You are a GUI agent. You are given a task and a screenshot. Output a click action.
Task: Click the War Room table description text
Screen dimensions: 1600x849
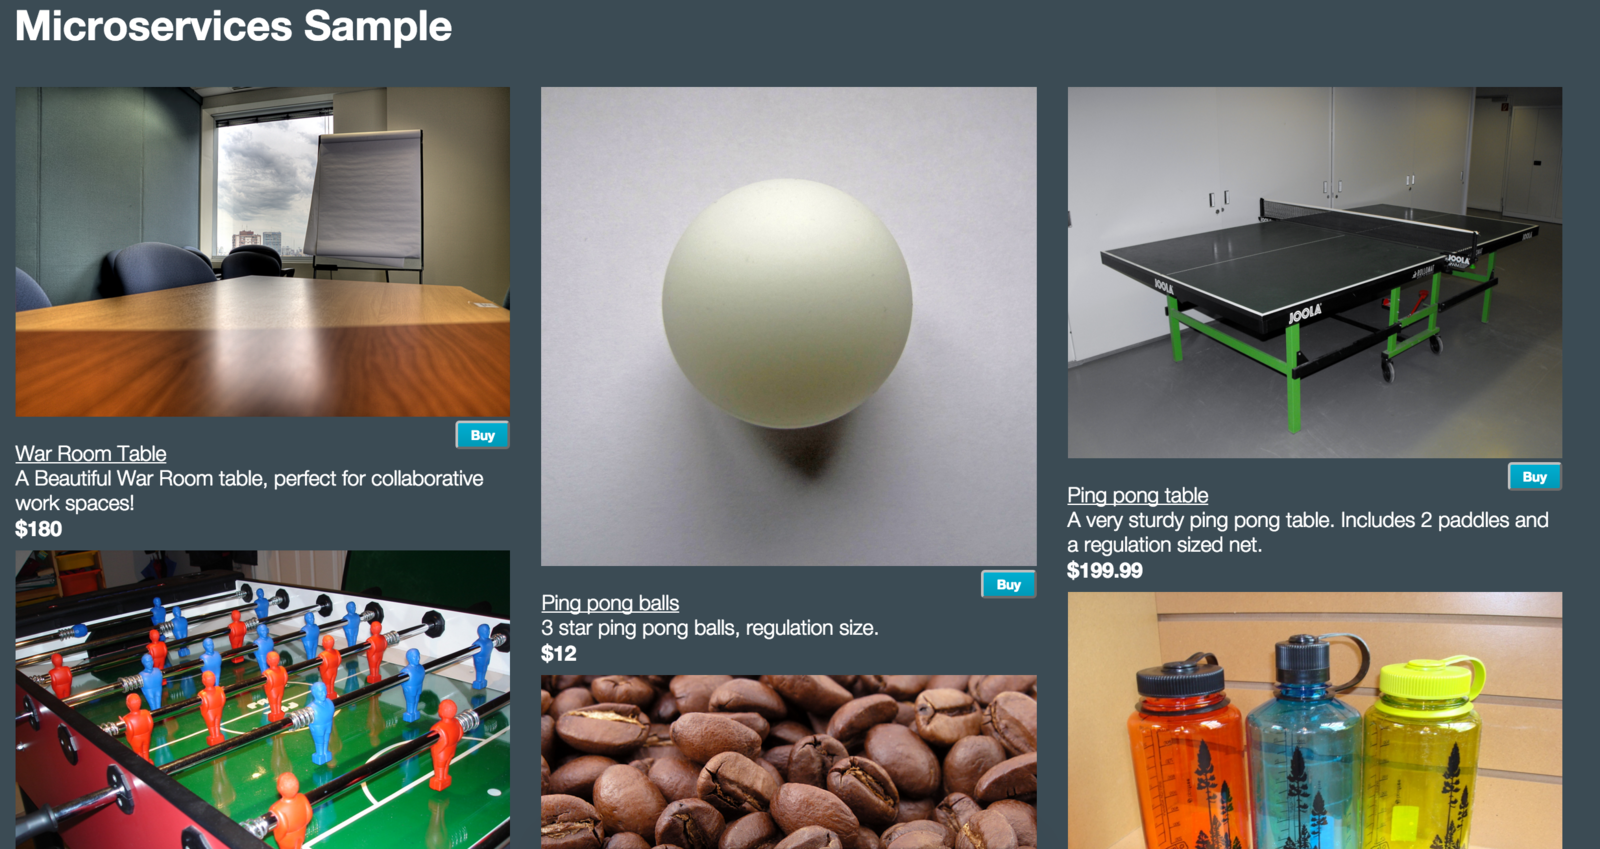point(249,491)
